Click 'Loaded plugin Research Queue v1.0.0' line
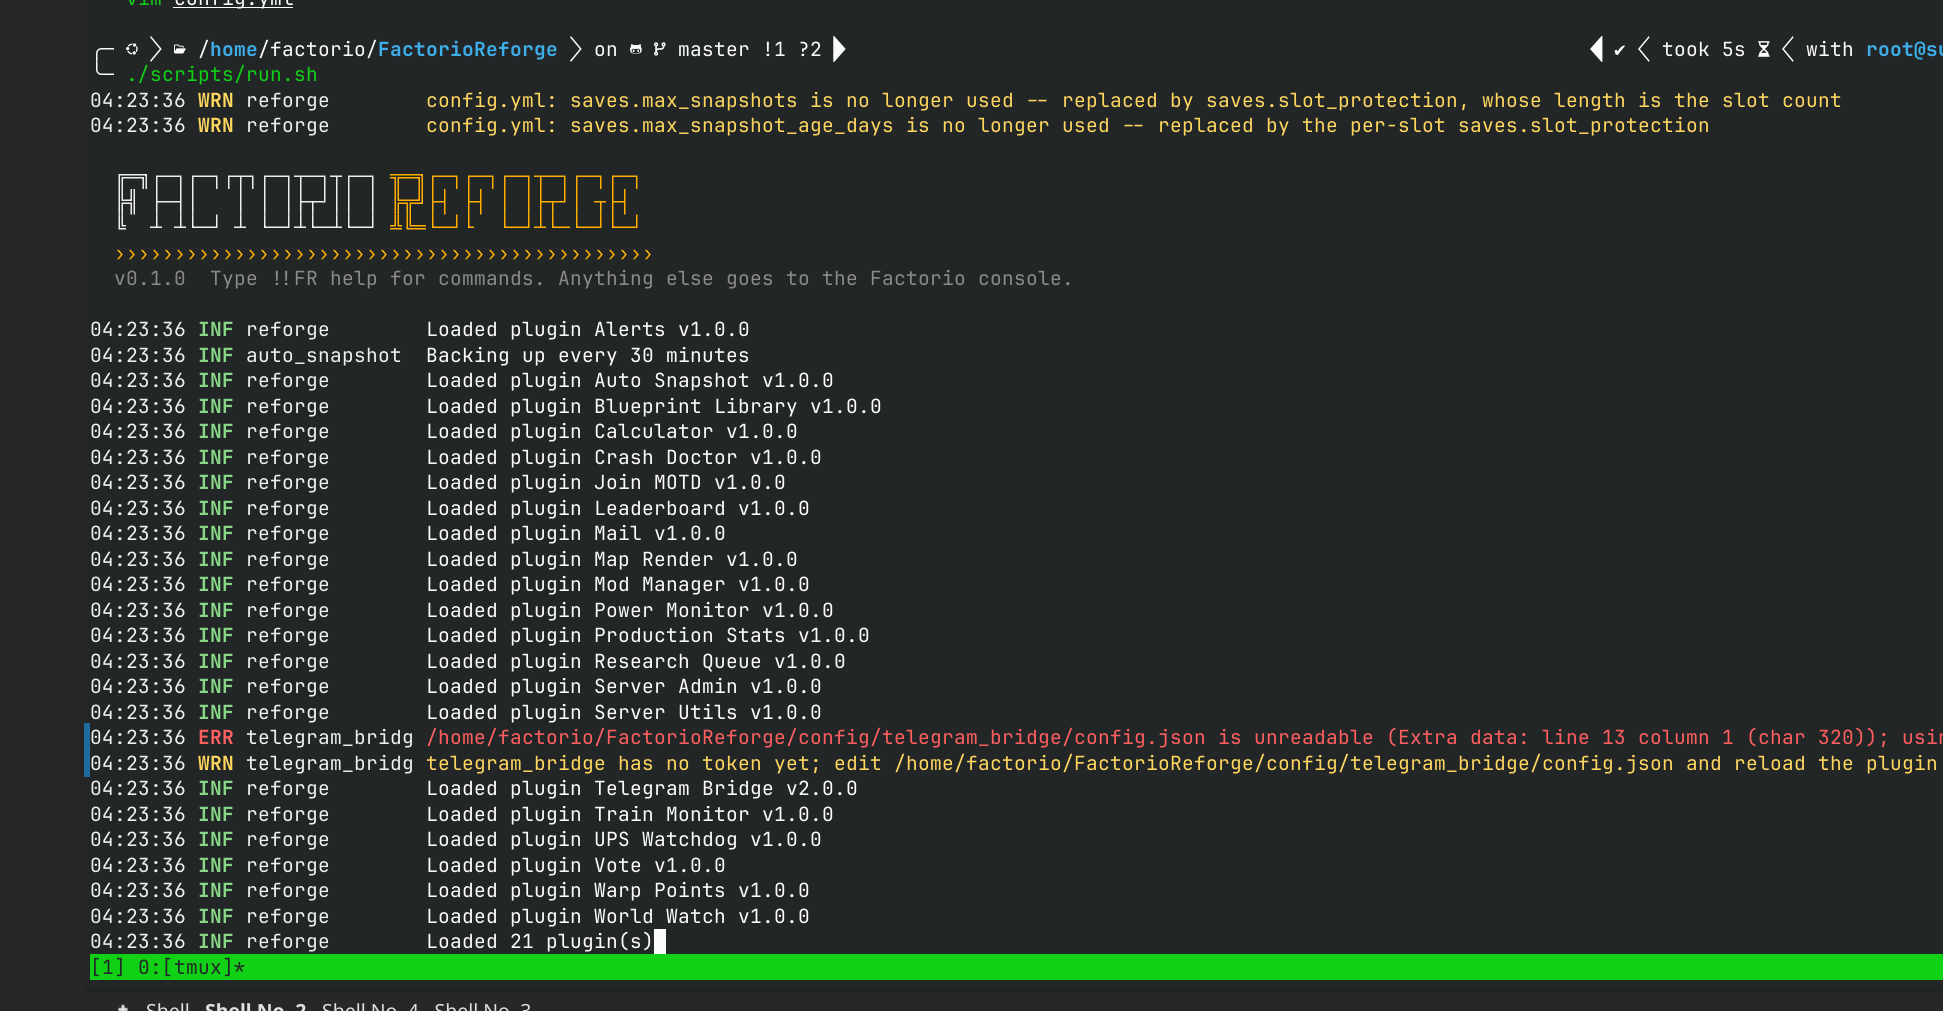This screenshot has width=1943, height=1011. [x=635, y=662]
